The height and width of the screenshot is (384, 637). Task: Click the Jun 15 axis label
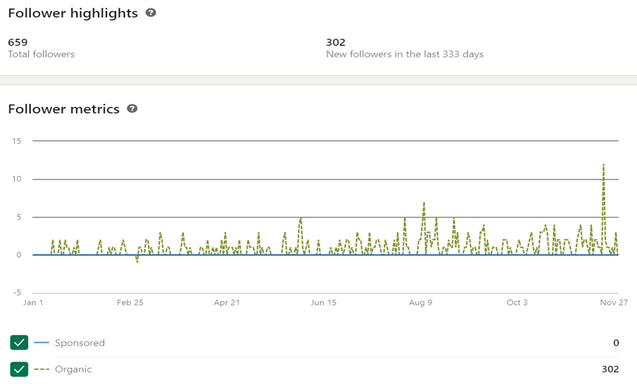[x=323, y=302]
